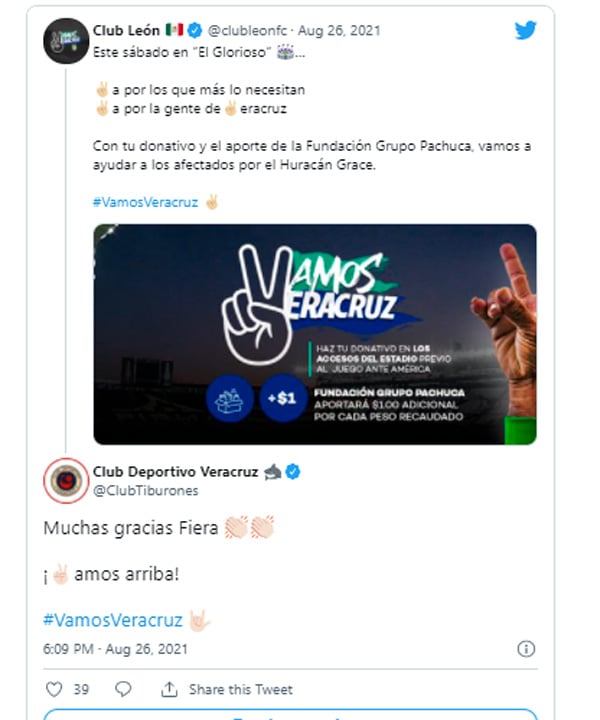This screenshot has width=600, height=720.
Task: Click the Twitter bird logo
Action: click(x=525, y=30)
